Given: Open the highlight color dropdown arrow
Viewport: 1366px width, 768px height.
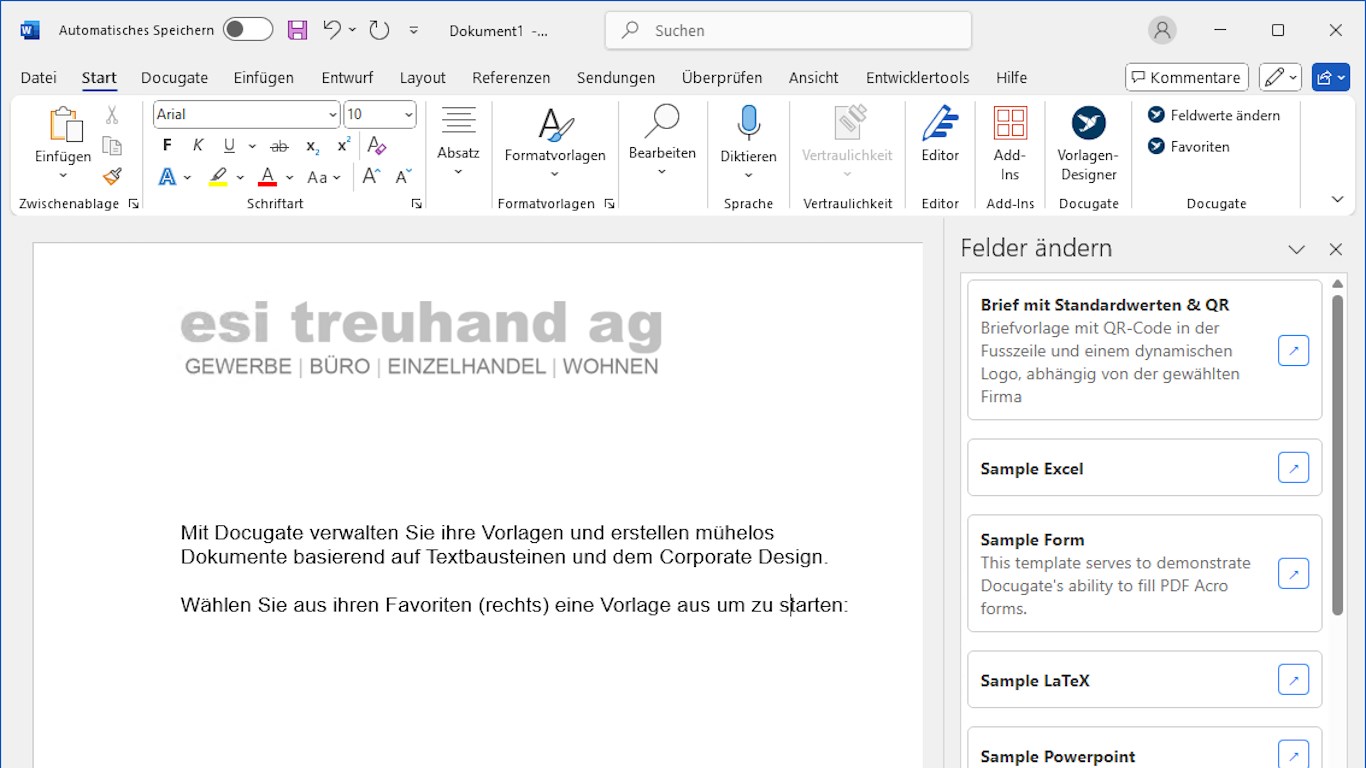Looking at the screenshot, I should coord(240,178).
